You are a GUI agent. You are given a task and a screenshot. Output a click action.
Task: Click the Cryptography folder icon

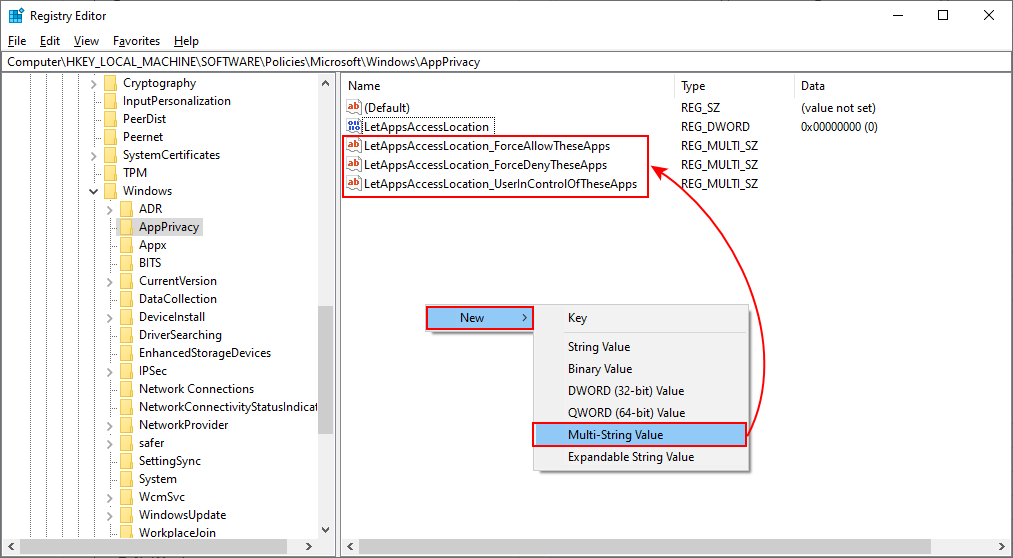110,83
